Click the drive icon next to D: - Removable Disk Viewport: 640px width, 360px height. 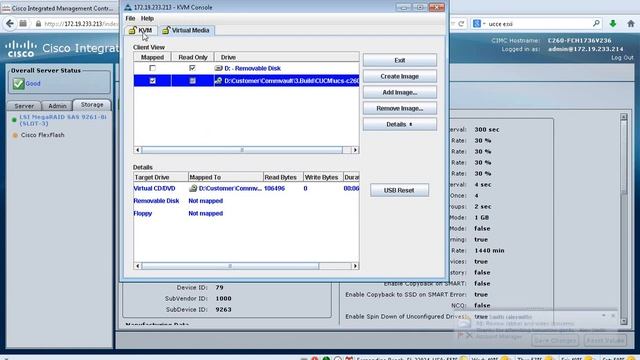point(218,68)
